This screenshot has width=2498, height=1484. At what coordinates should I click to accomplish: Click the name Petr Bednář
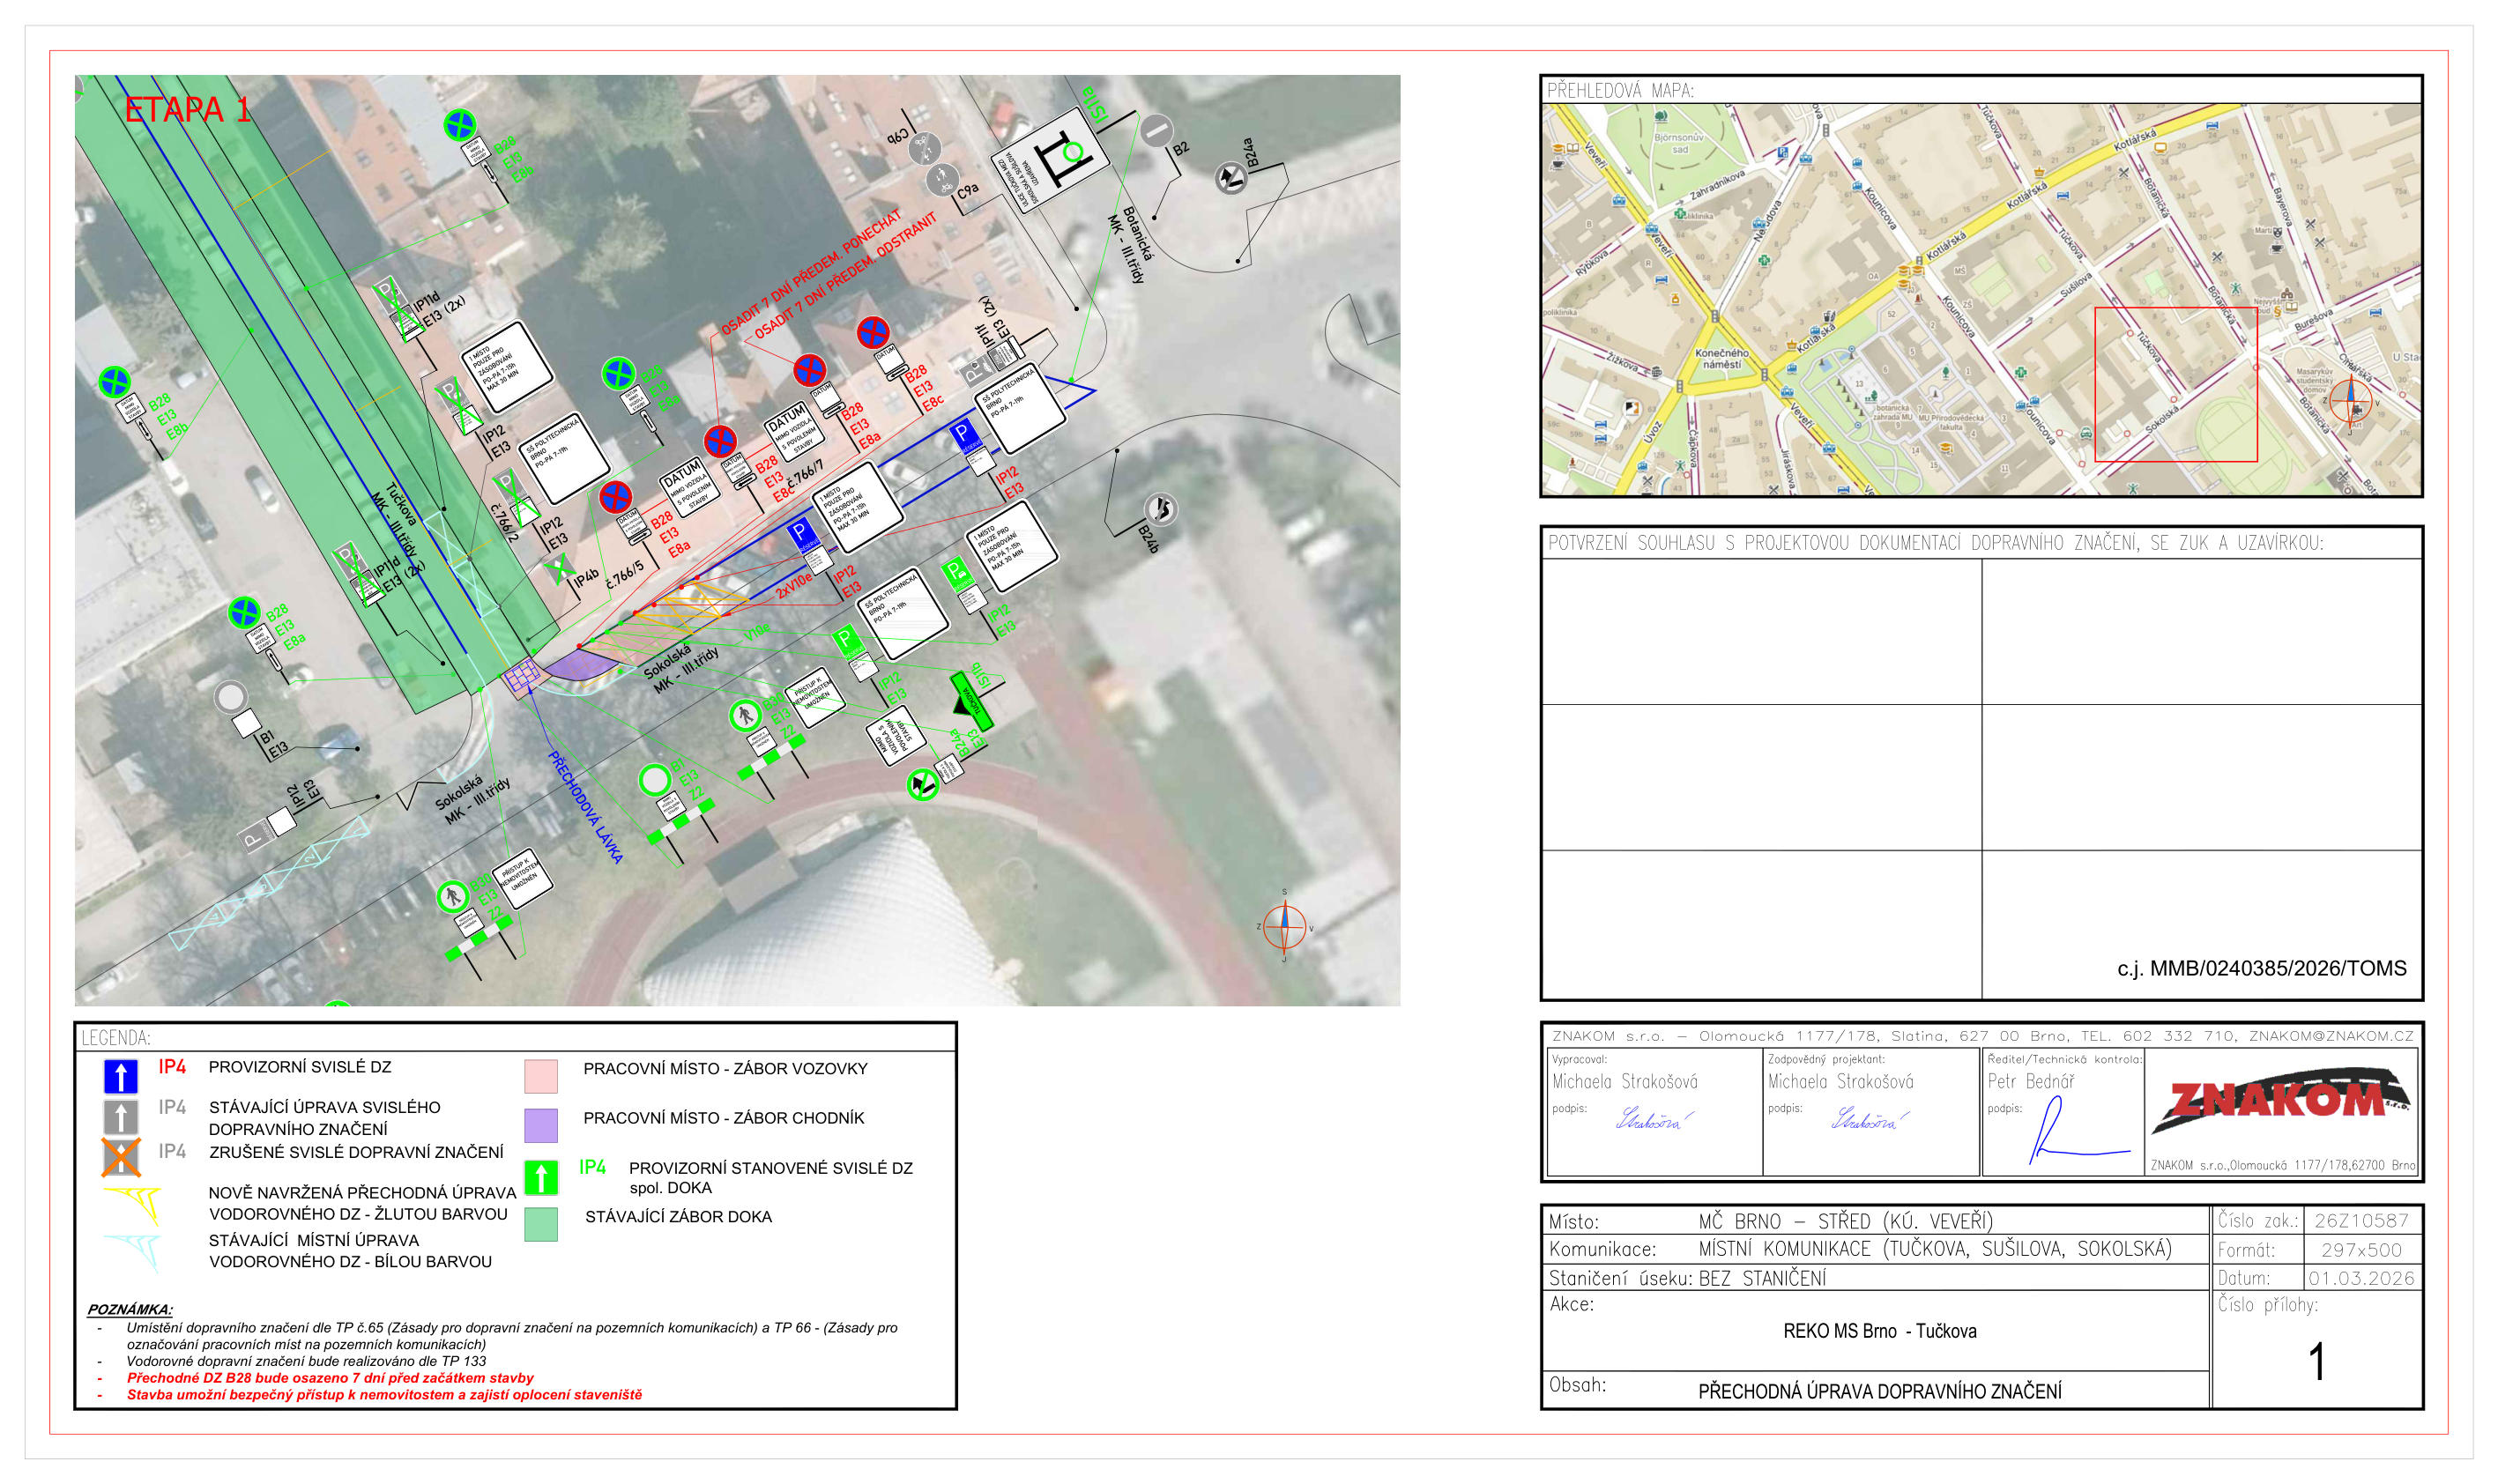coord(2031,1081)
